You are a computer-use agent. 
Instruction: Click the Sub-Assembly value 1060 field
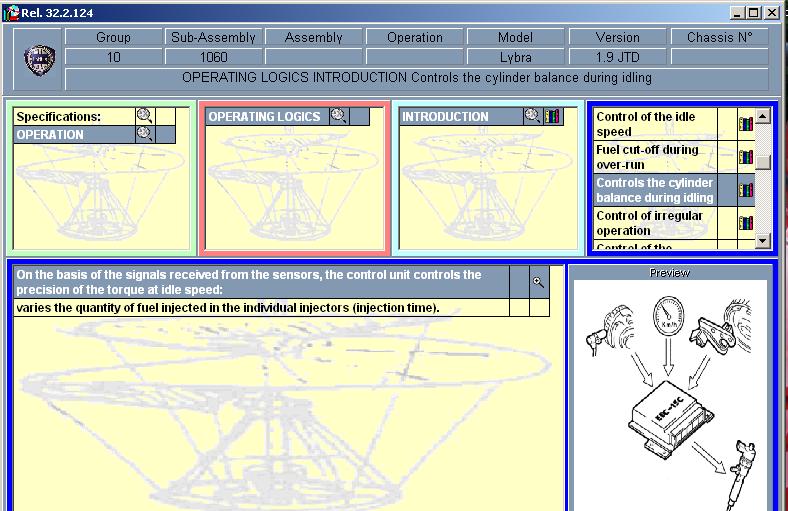click(x=213, y=57)
